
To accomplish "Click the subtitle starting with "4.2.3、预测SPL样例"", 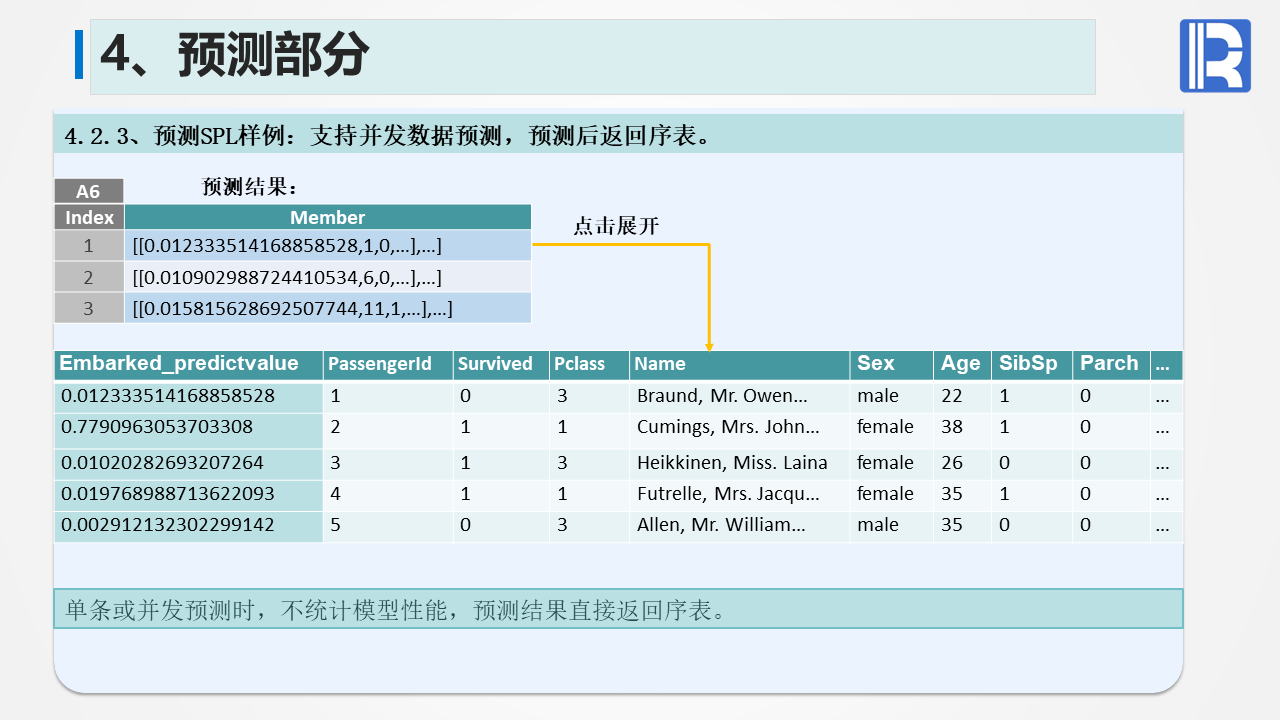I will coord(389,135).
